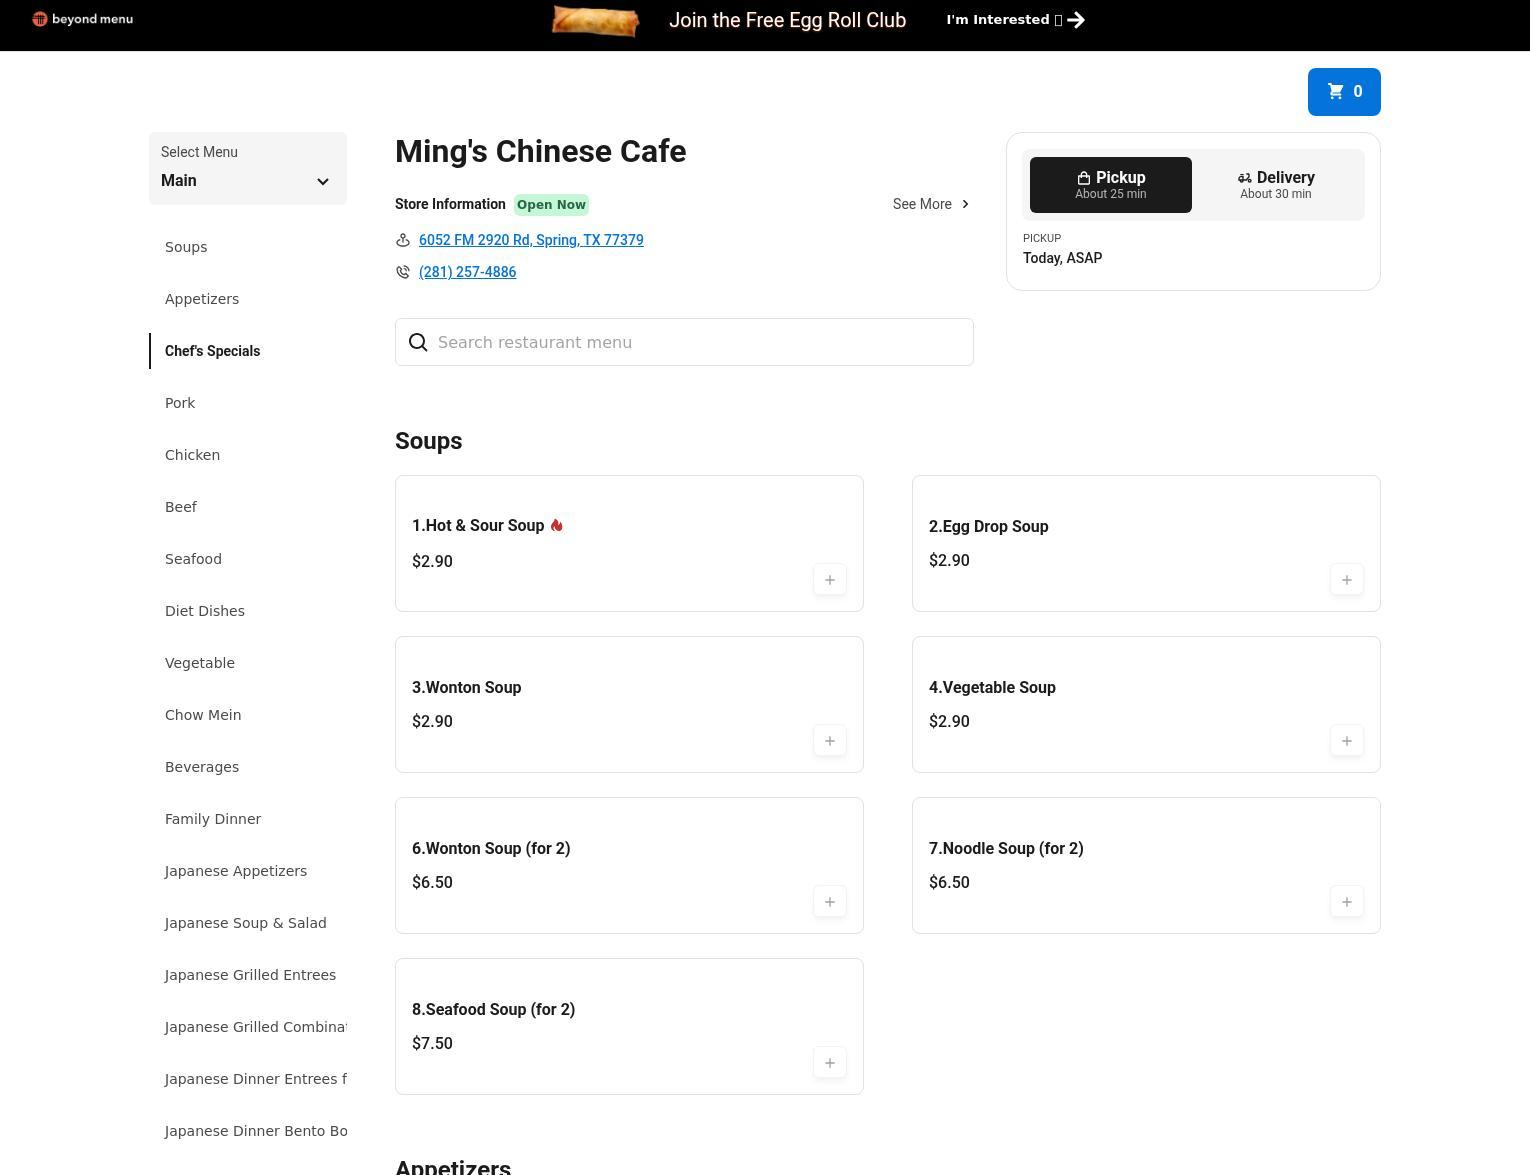Open the Select Menu dropdown

tap(247, 169)
